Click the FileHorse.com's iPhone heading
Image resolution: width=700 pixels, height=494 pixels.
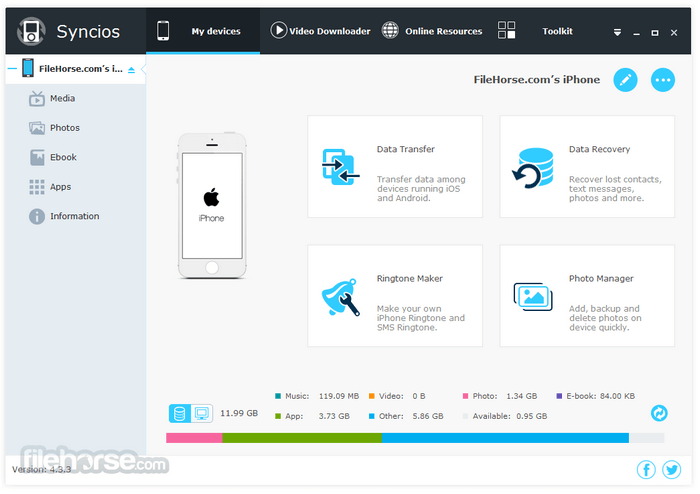(x=537, y=80)
